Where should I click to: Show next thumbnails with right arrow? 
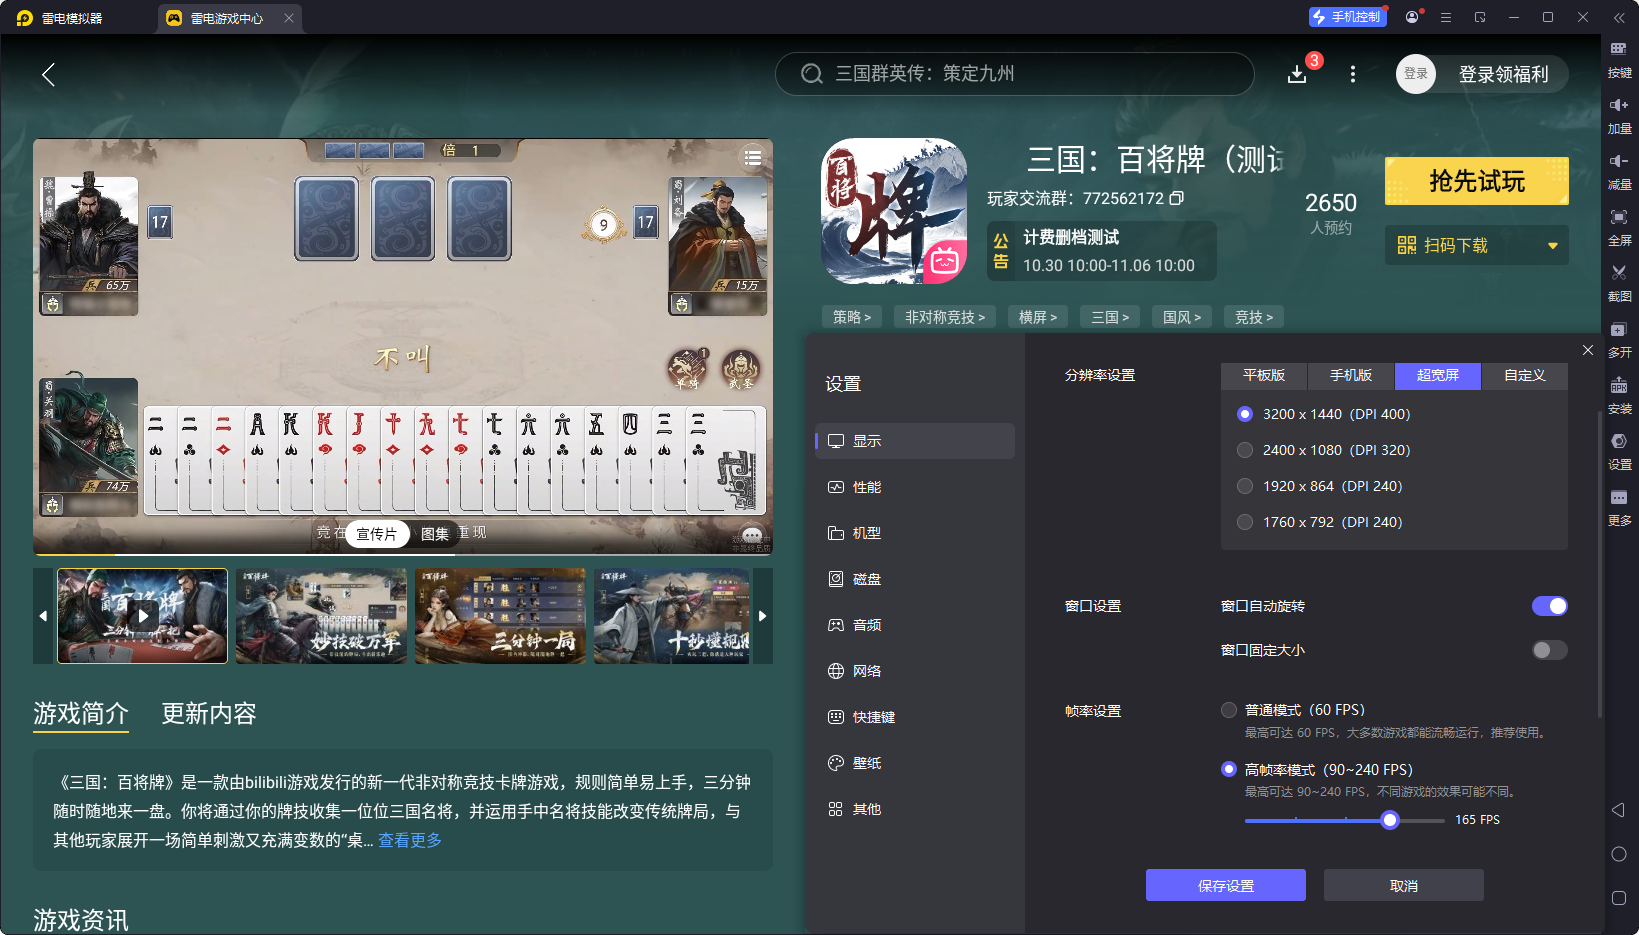click(762, 616)
